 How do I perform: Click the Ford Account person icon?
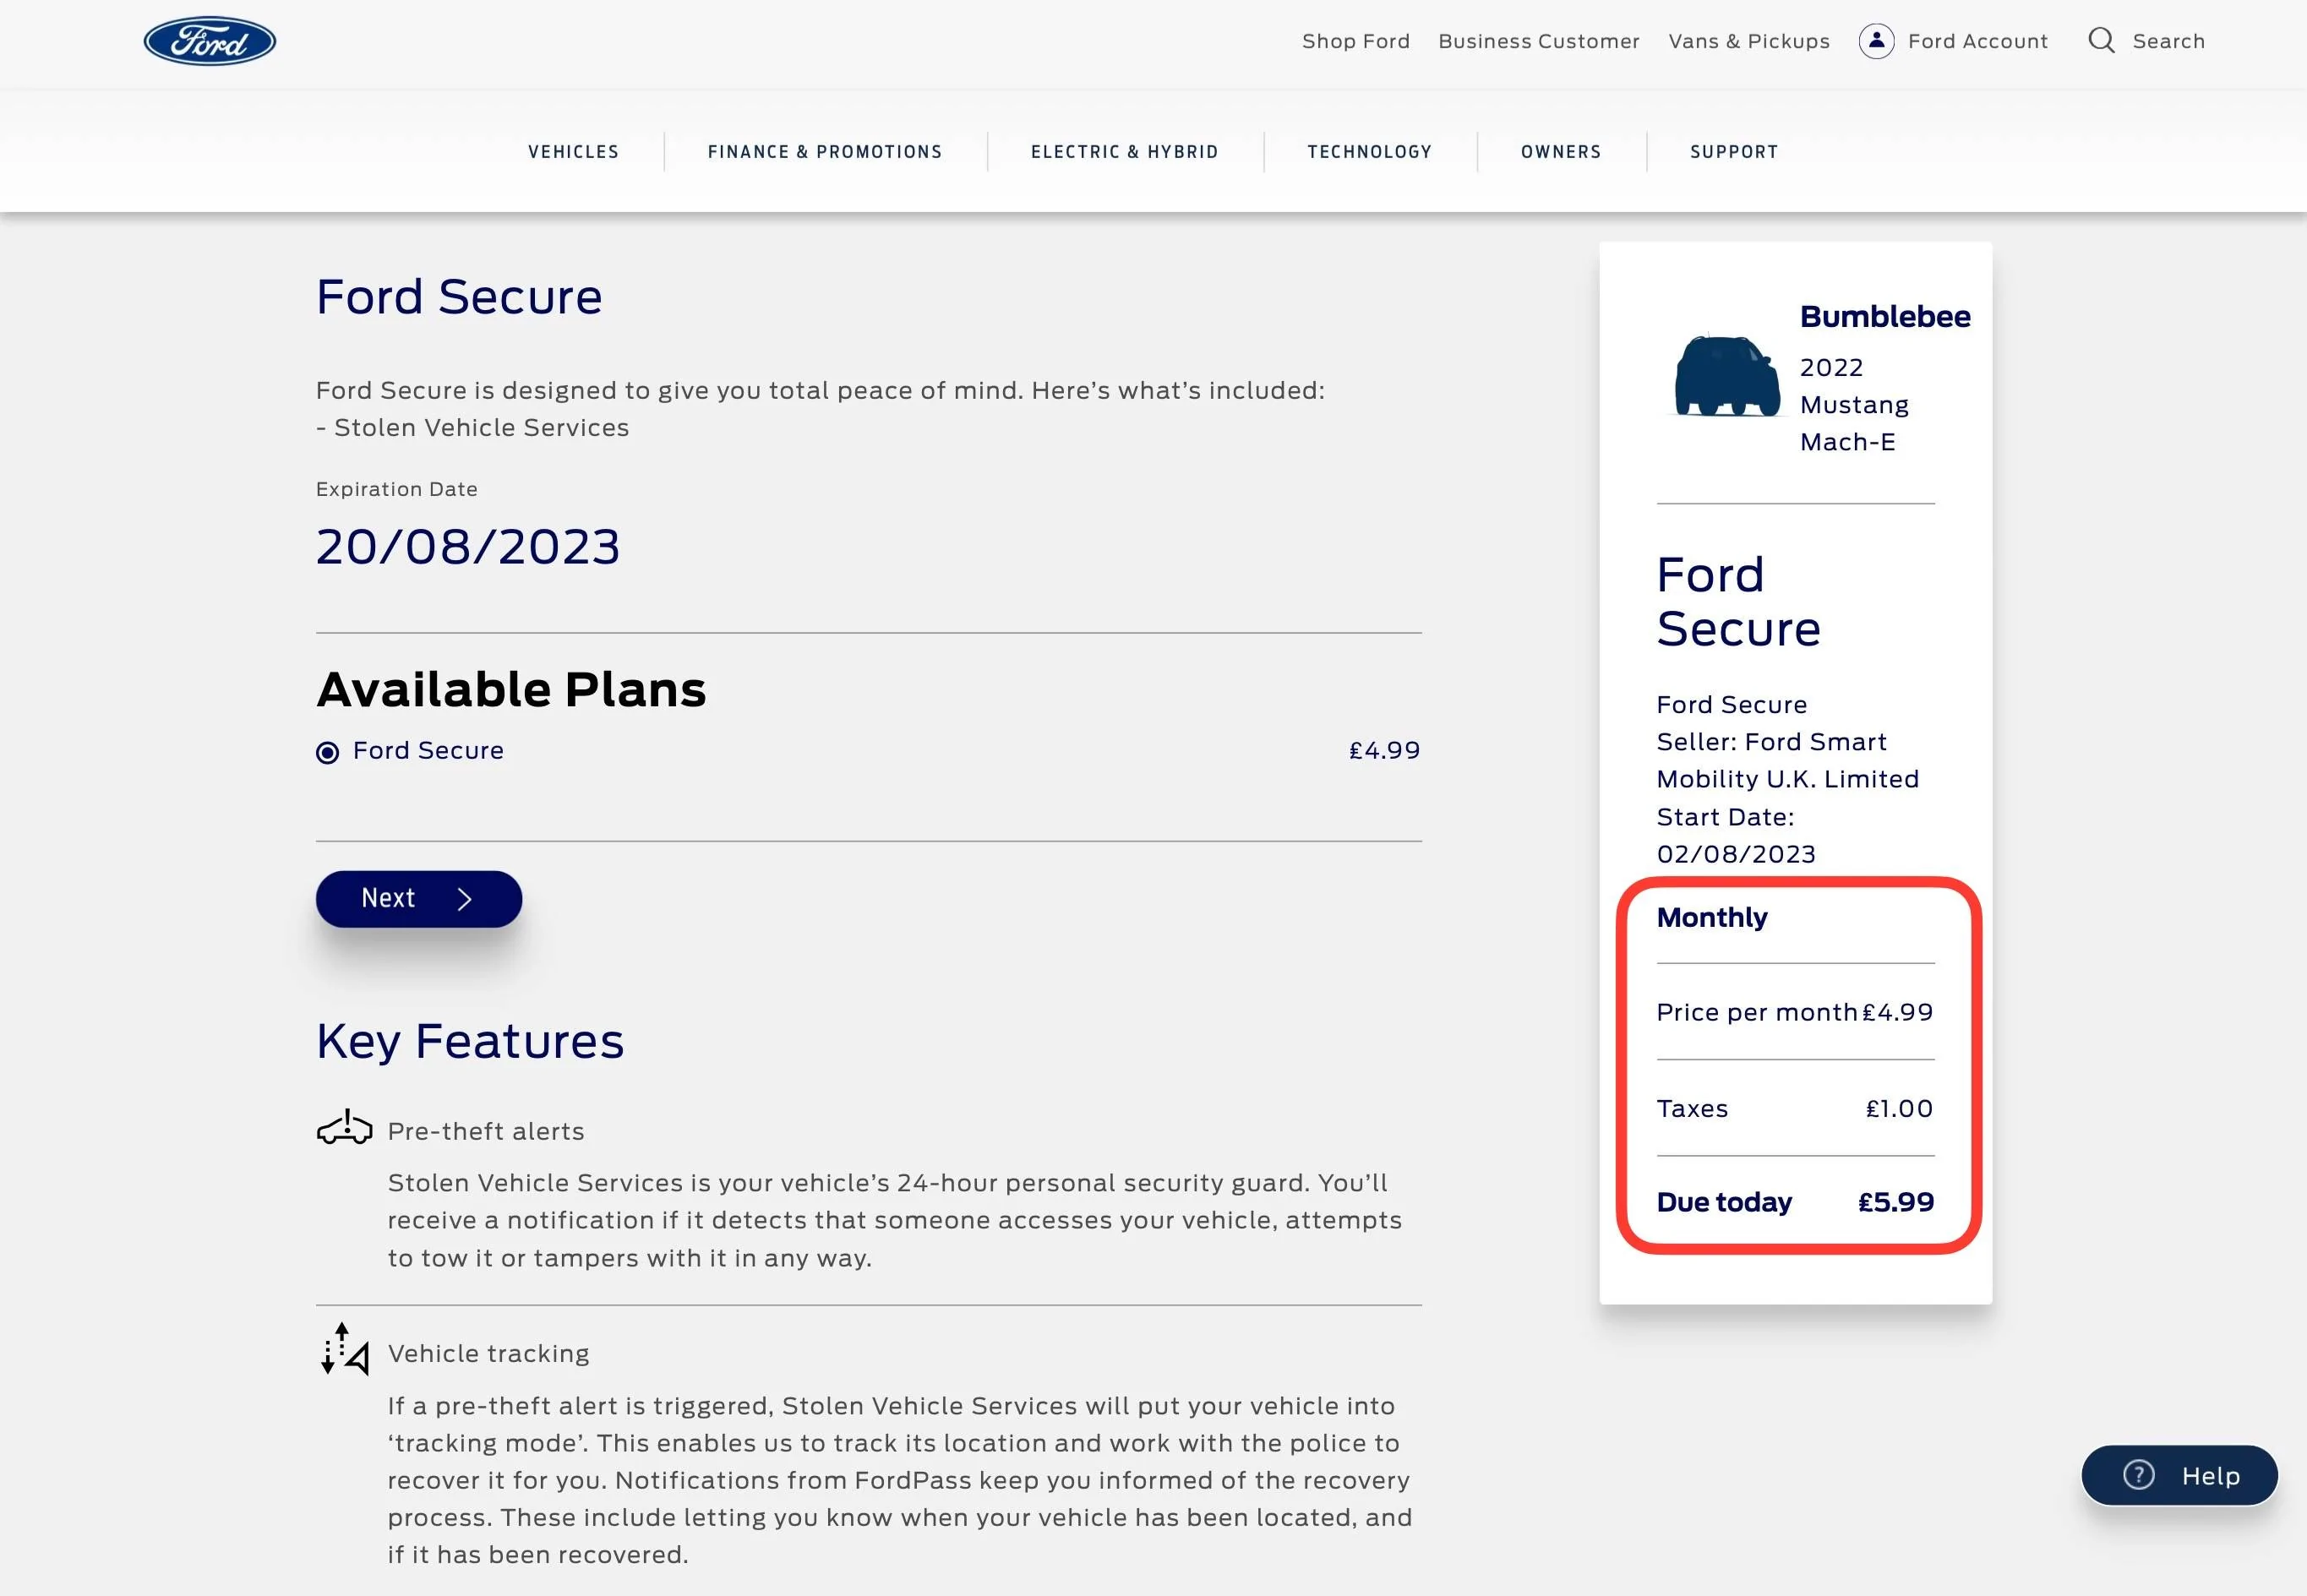tap(1876, 41)
